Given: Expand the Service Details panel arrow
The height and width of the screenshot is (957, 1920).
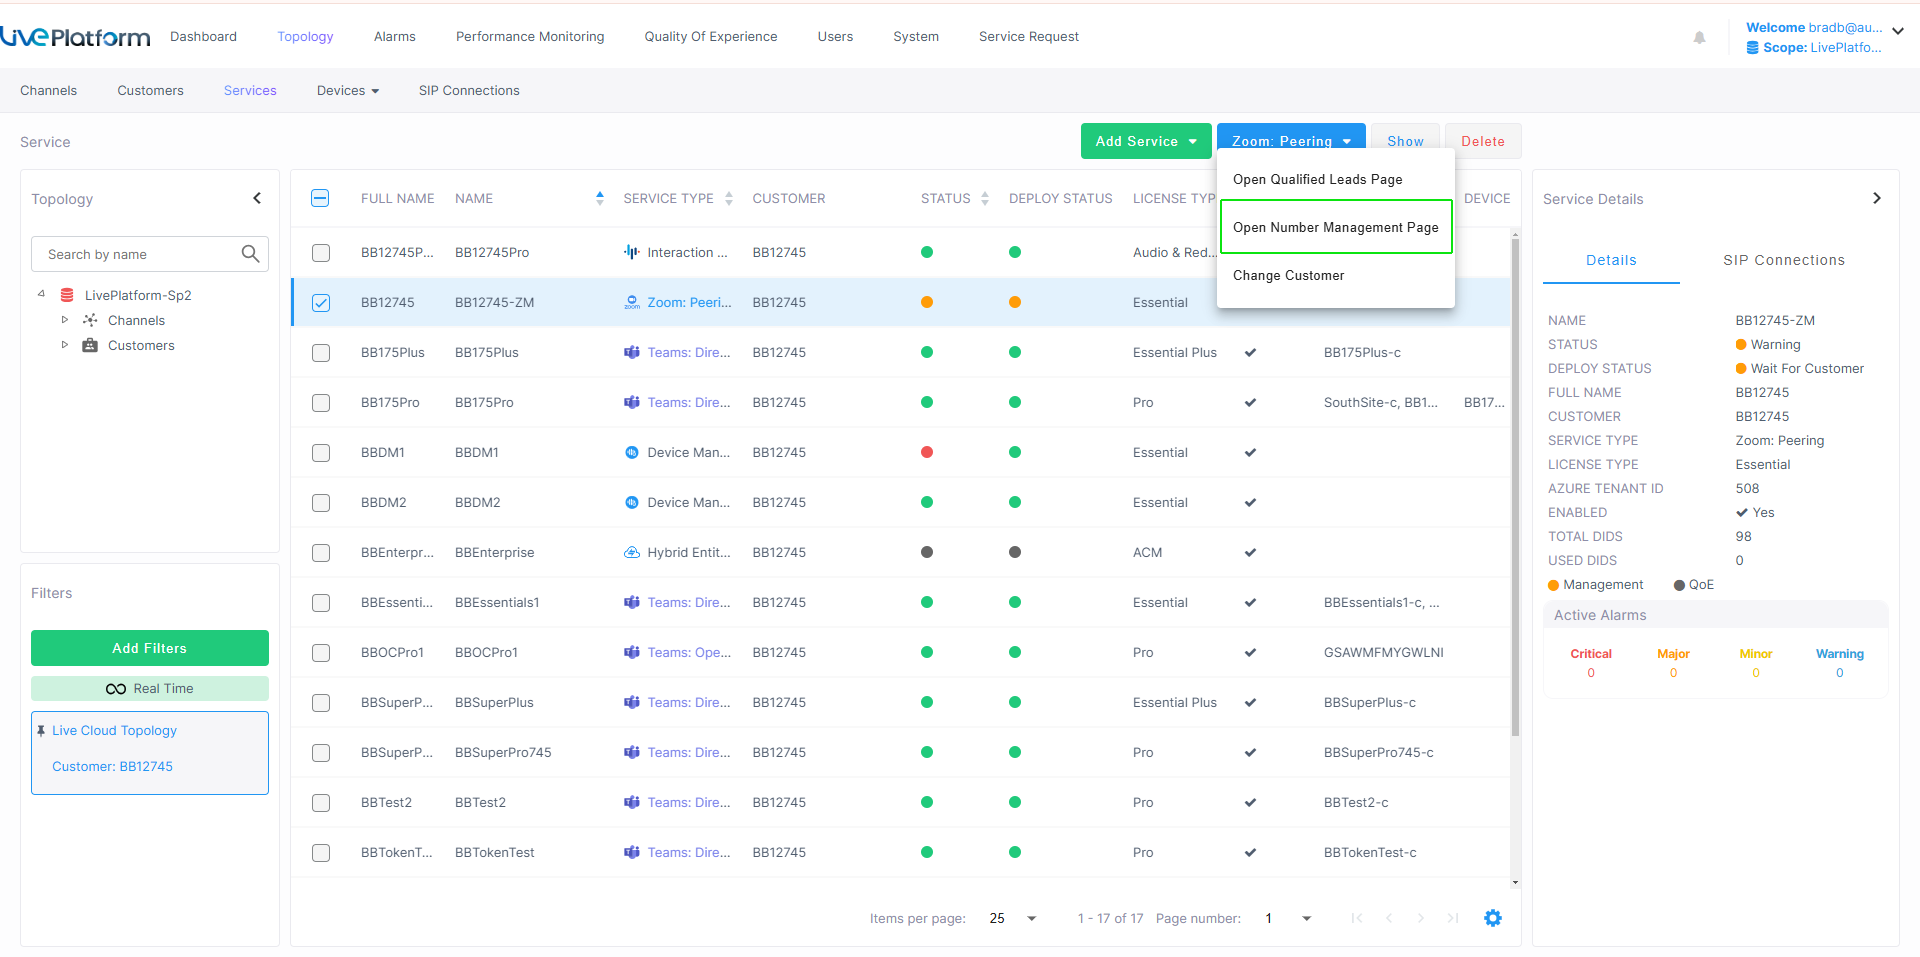Looking at the screenshot, I should (1877, 198).
